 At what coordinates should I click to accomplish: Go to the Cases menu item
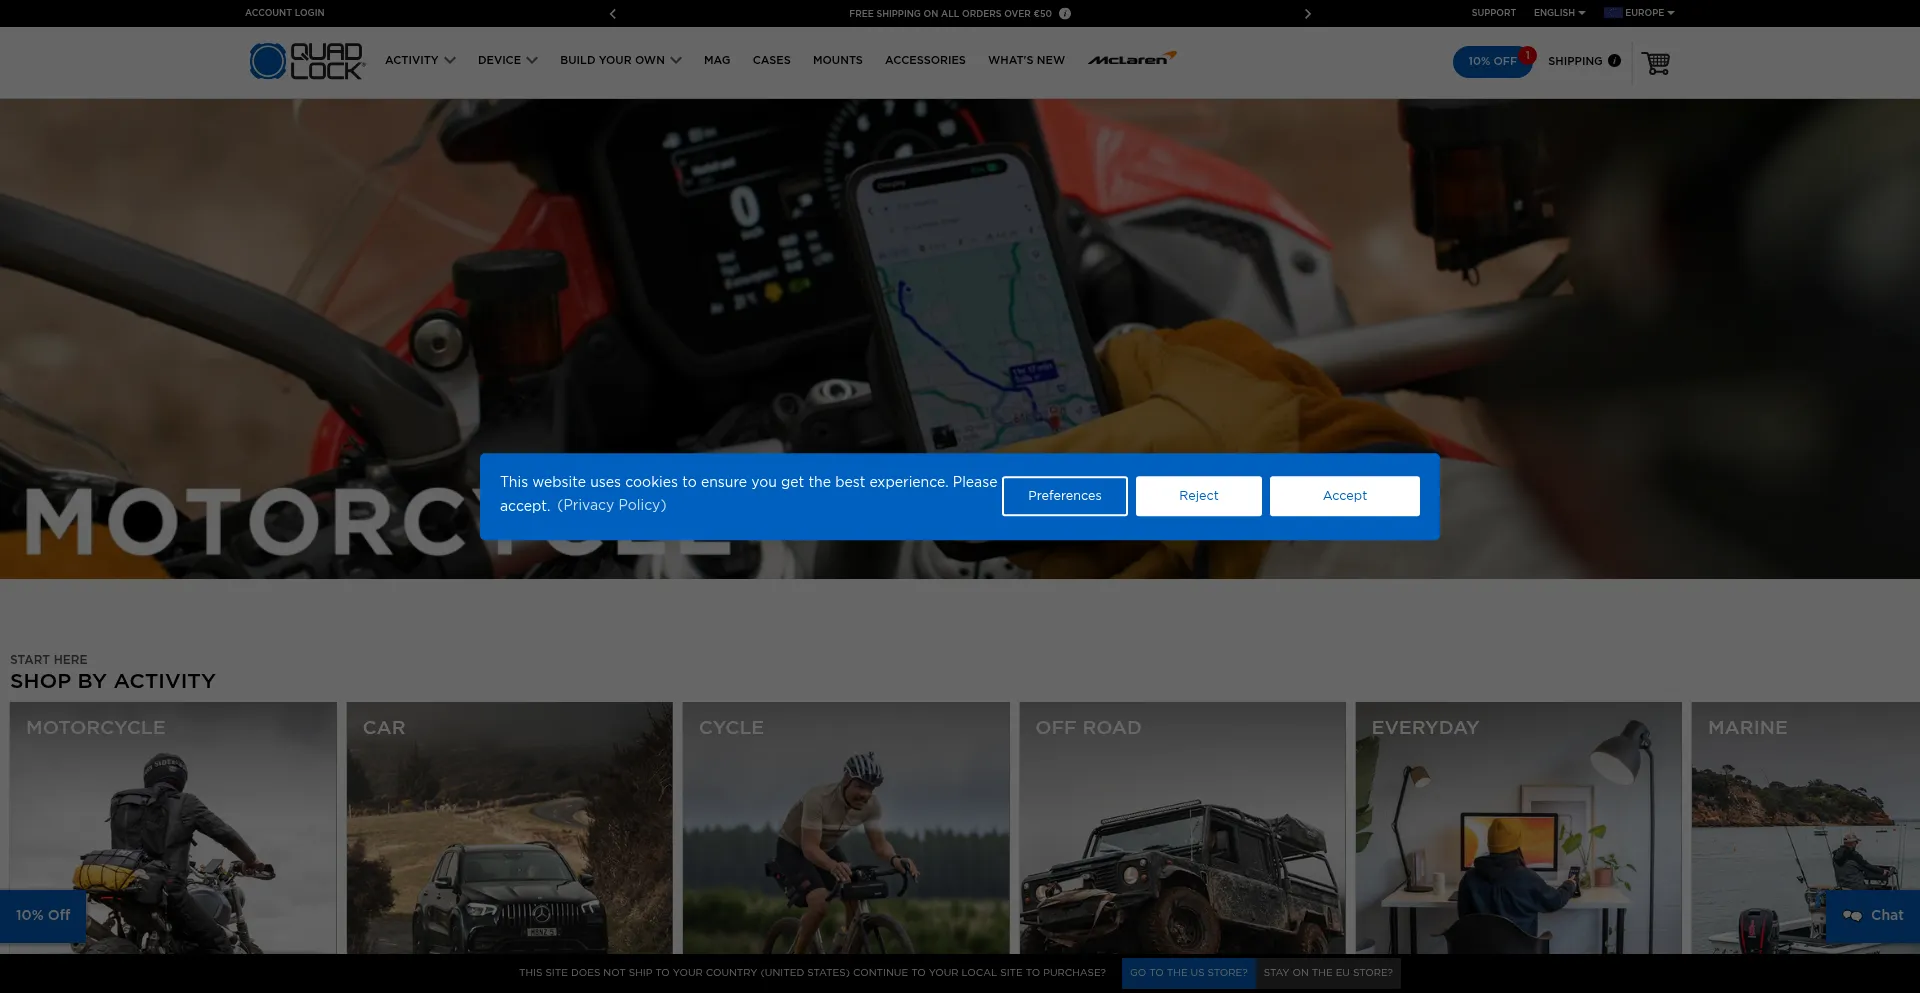pos(771,60)
